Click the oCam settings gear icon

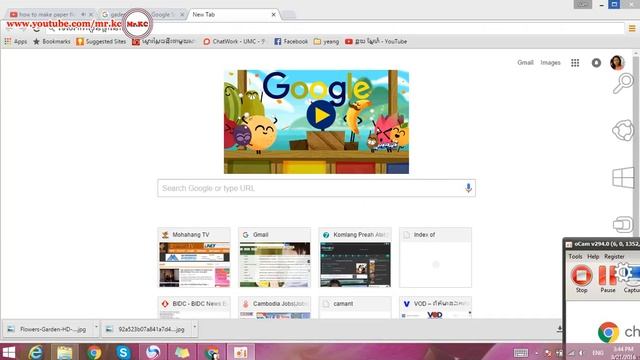(624, 272)
